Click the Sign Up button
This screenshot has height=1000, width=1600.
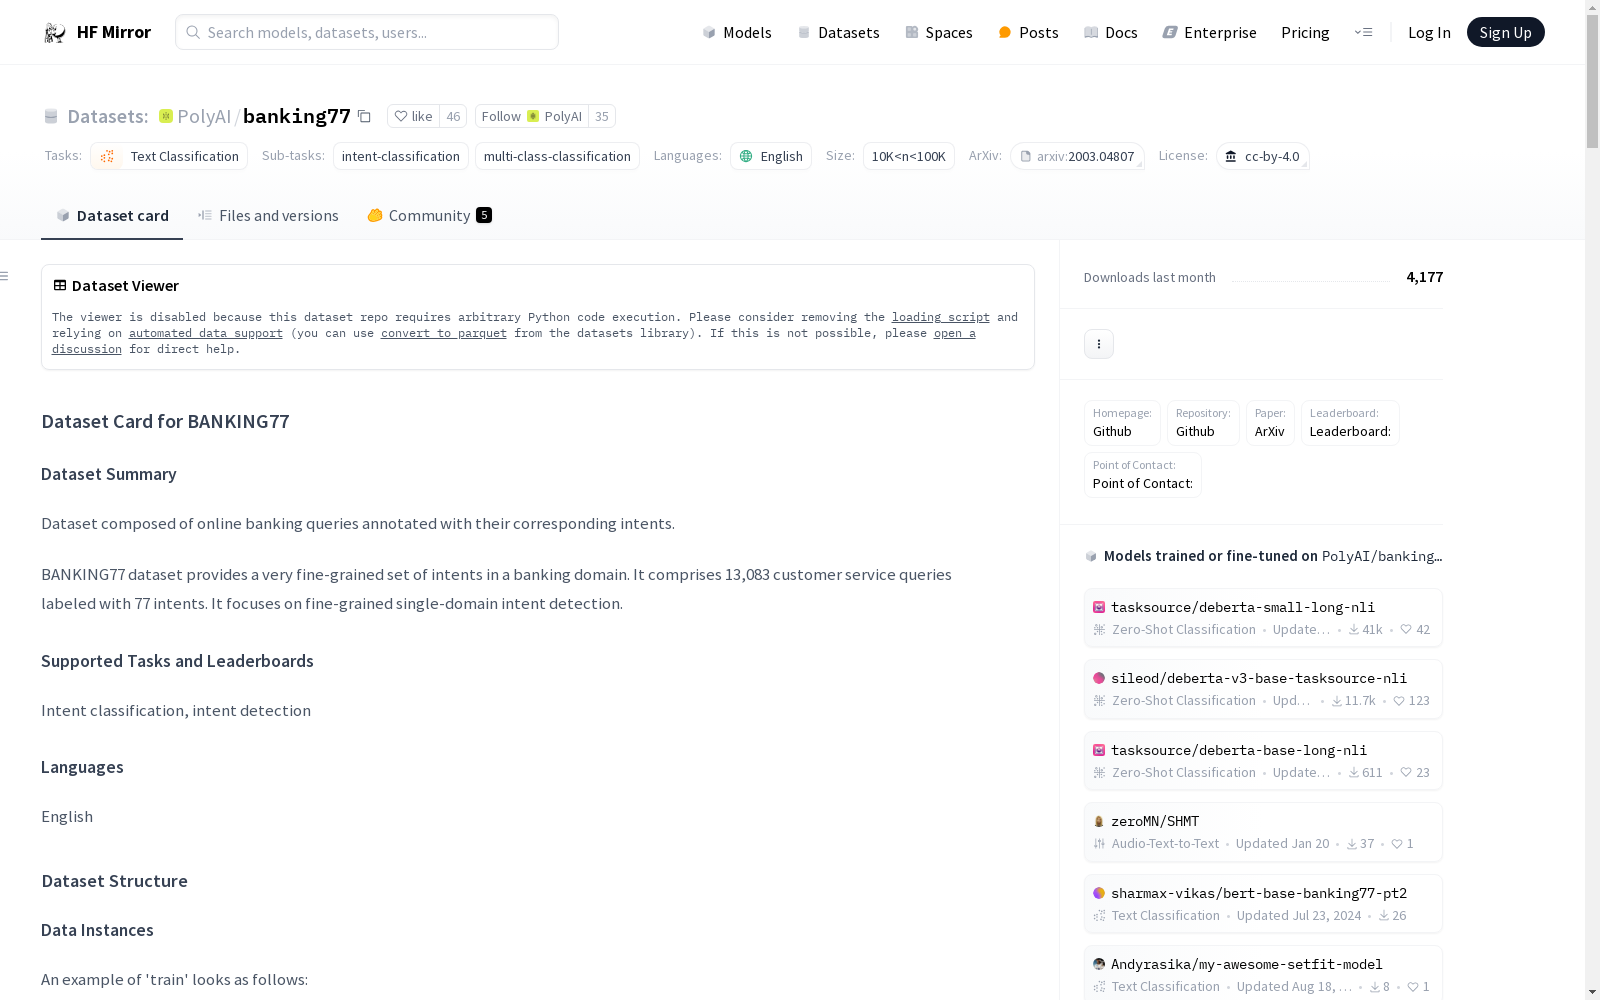1506,32
